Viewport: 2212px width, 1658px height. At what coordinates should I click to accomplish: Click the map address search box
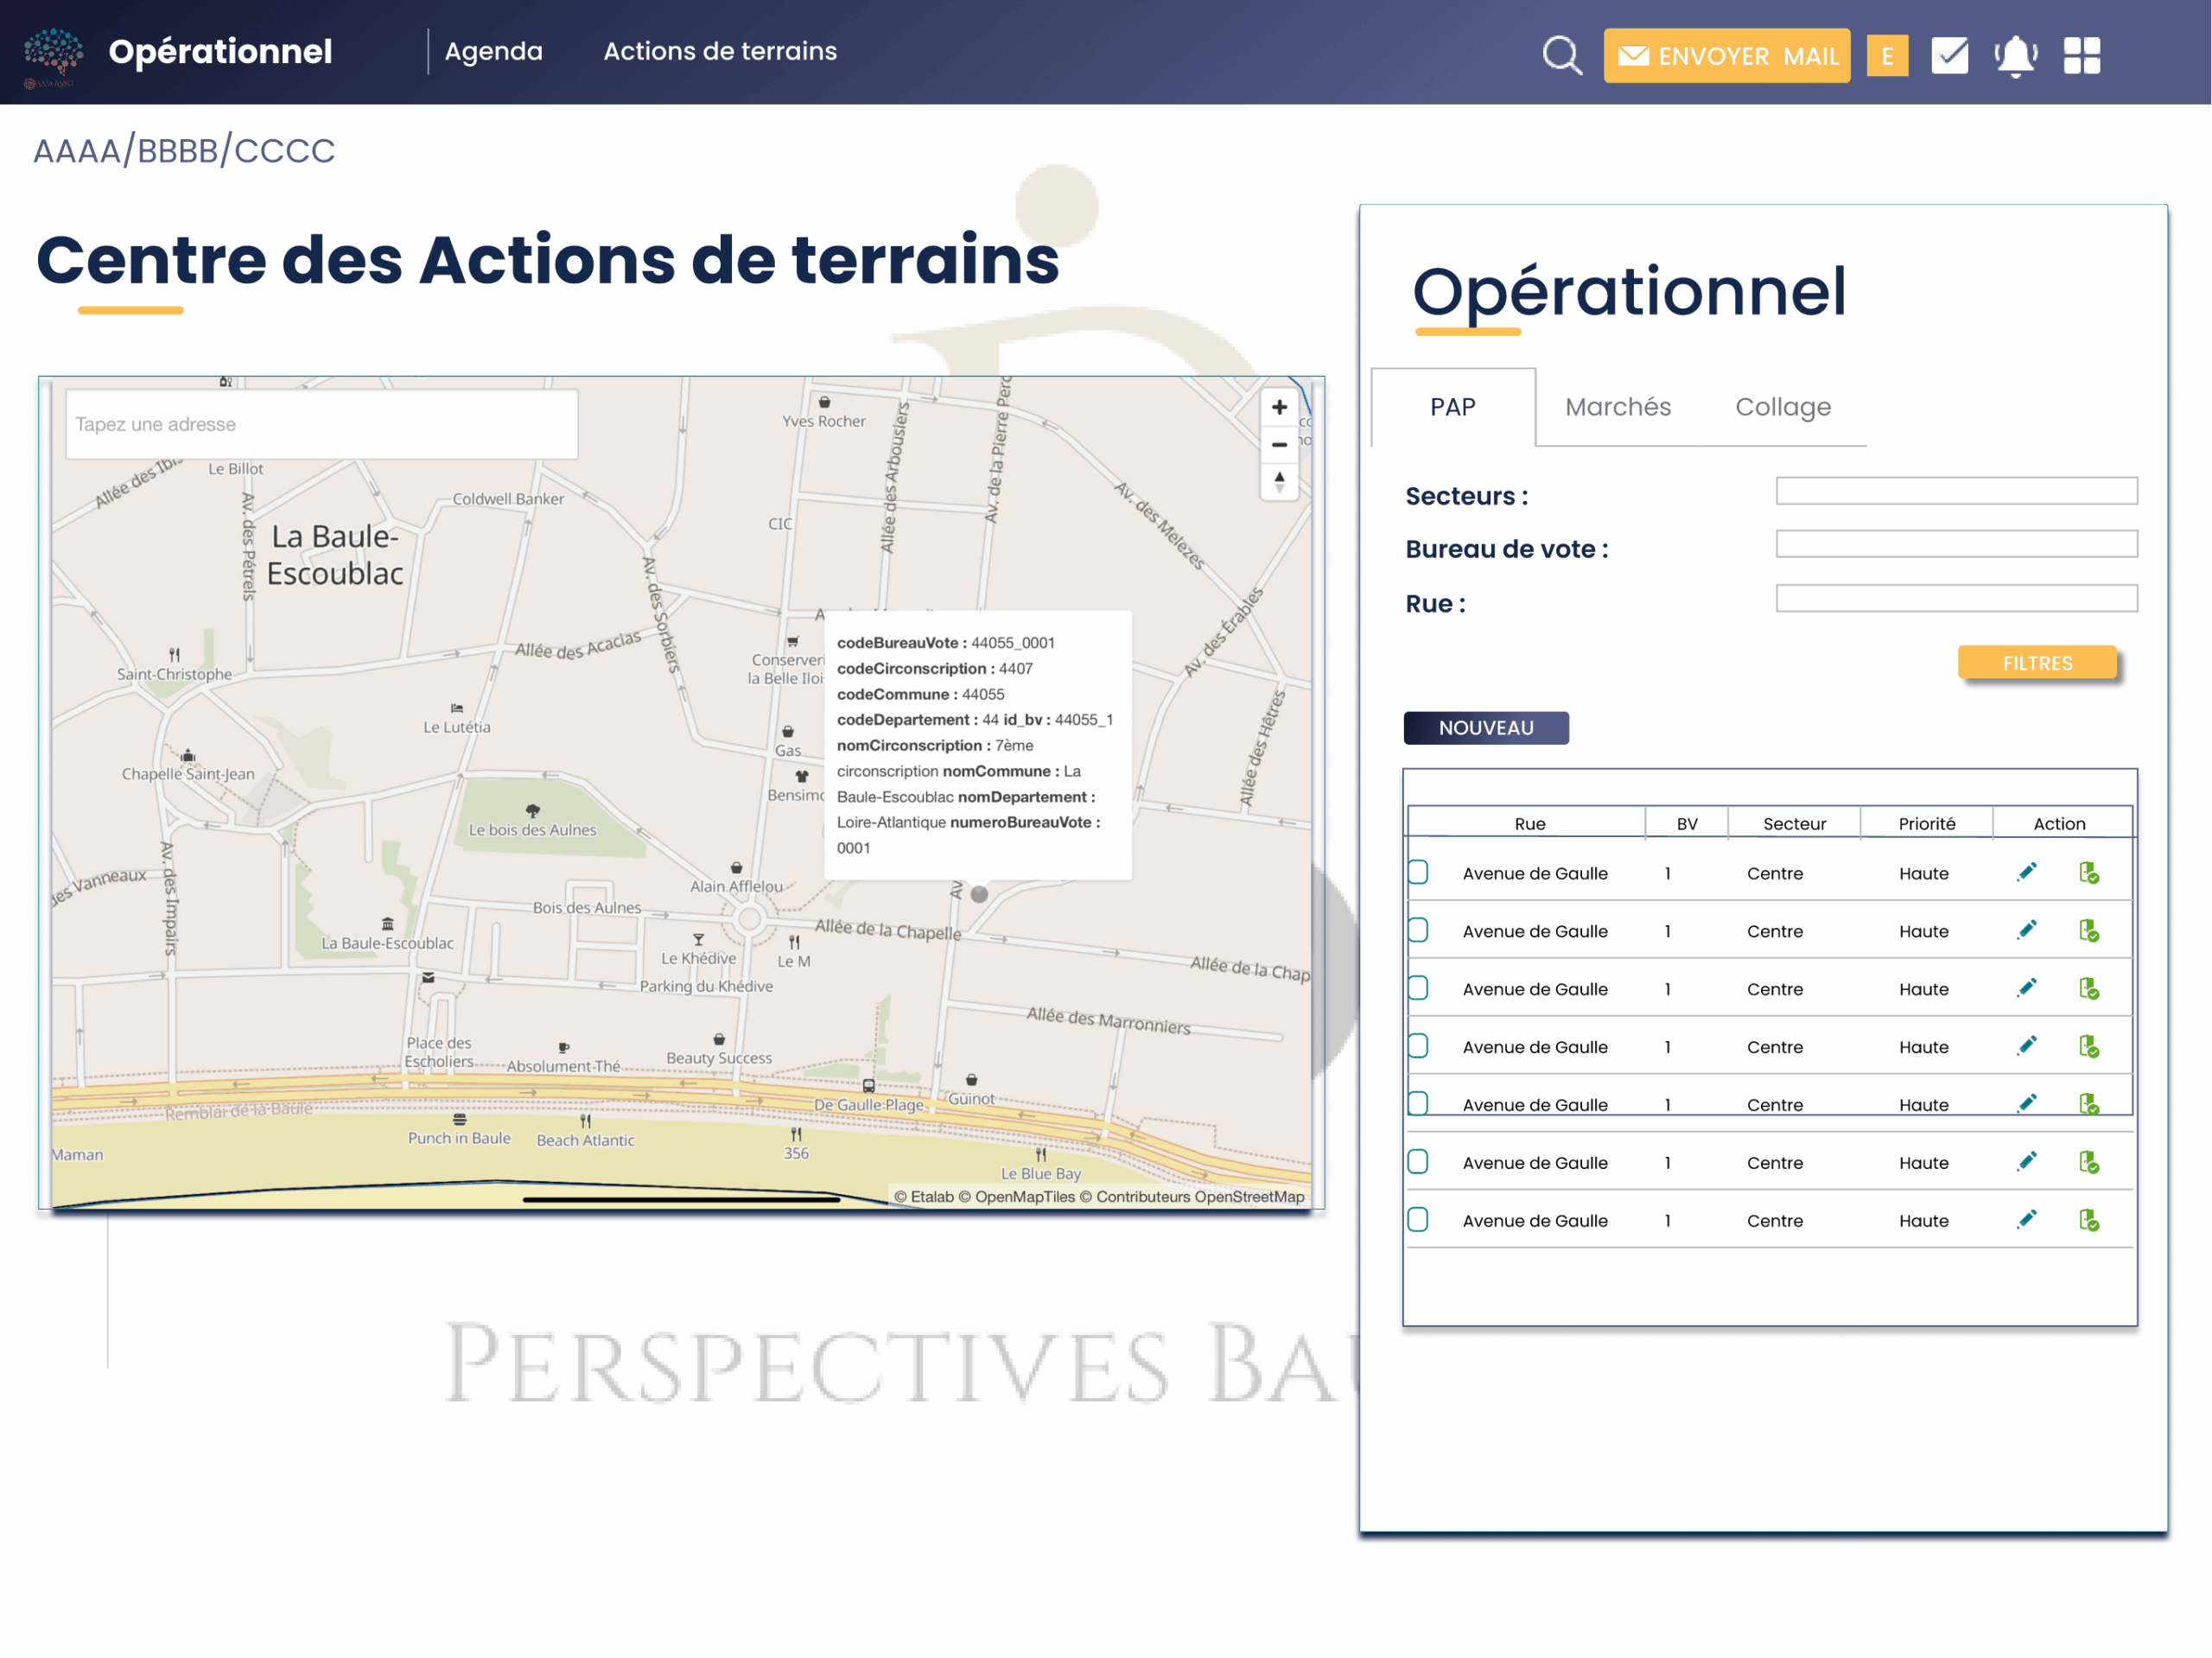click(321, 424)
